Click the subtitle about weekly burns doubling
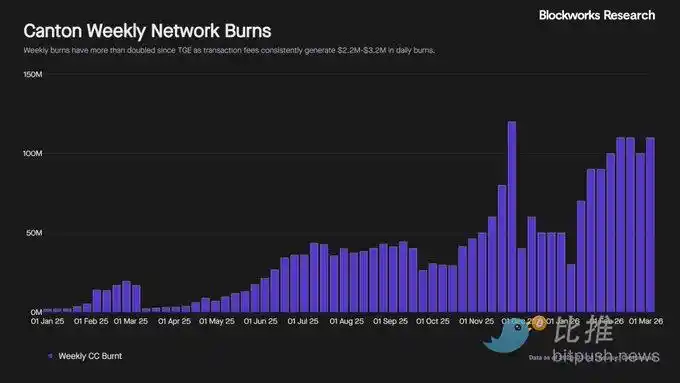680x383 pixels. click(229, 50)
